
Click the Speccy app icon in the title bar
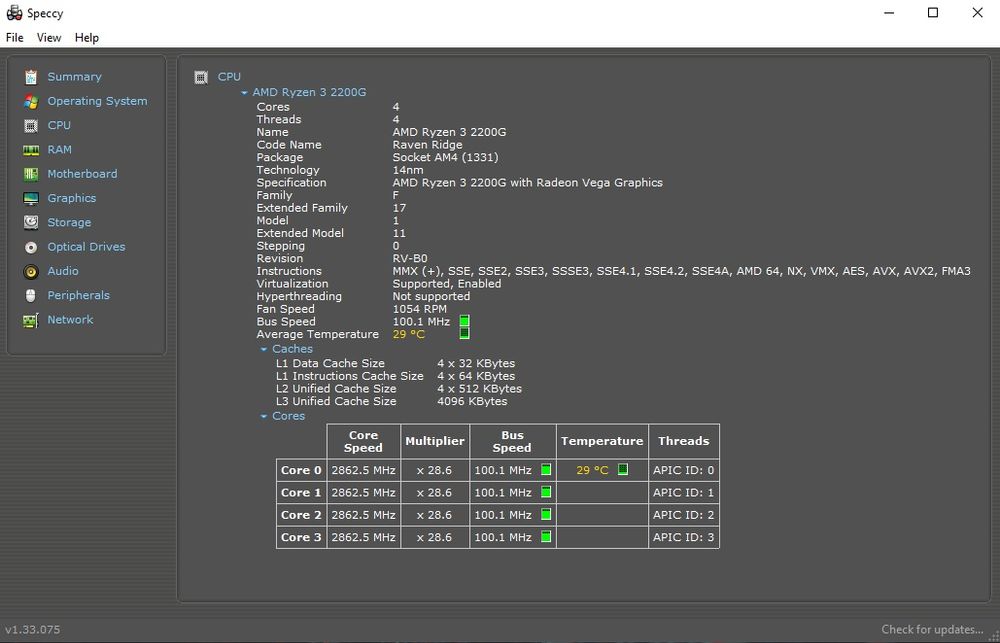(14, 13)
